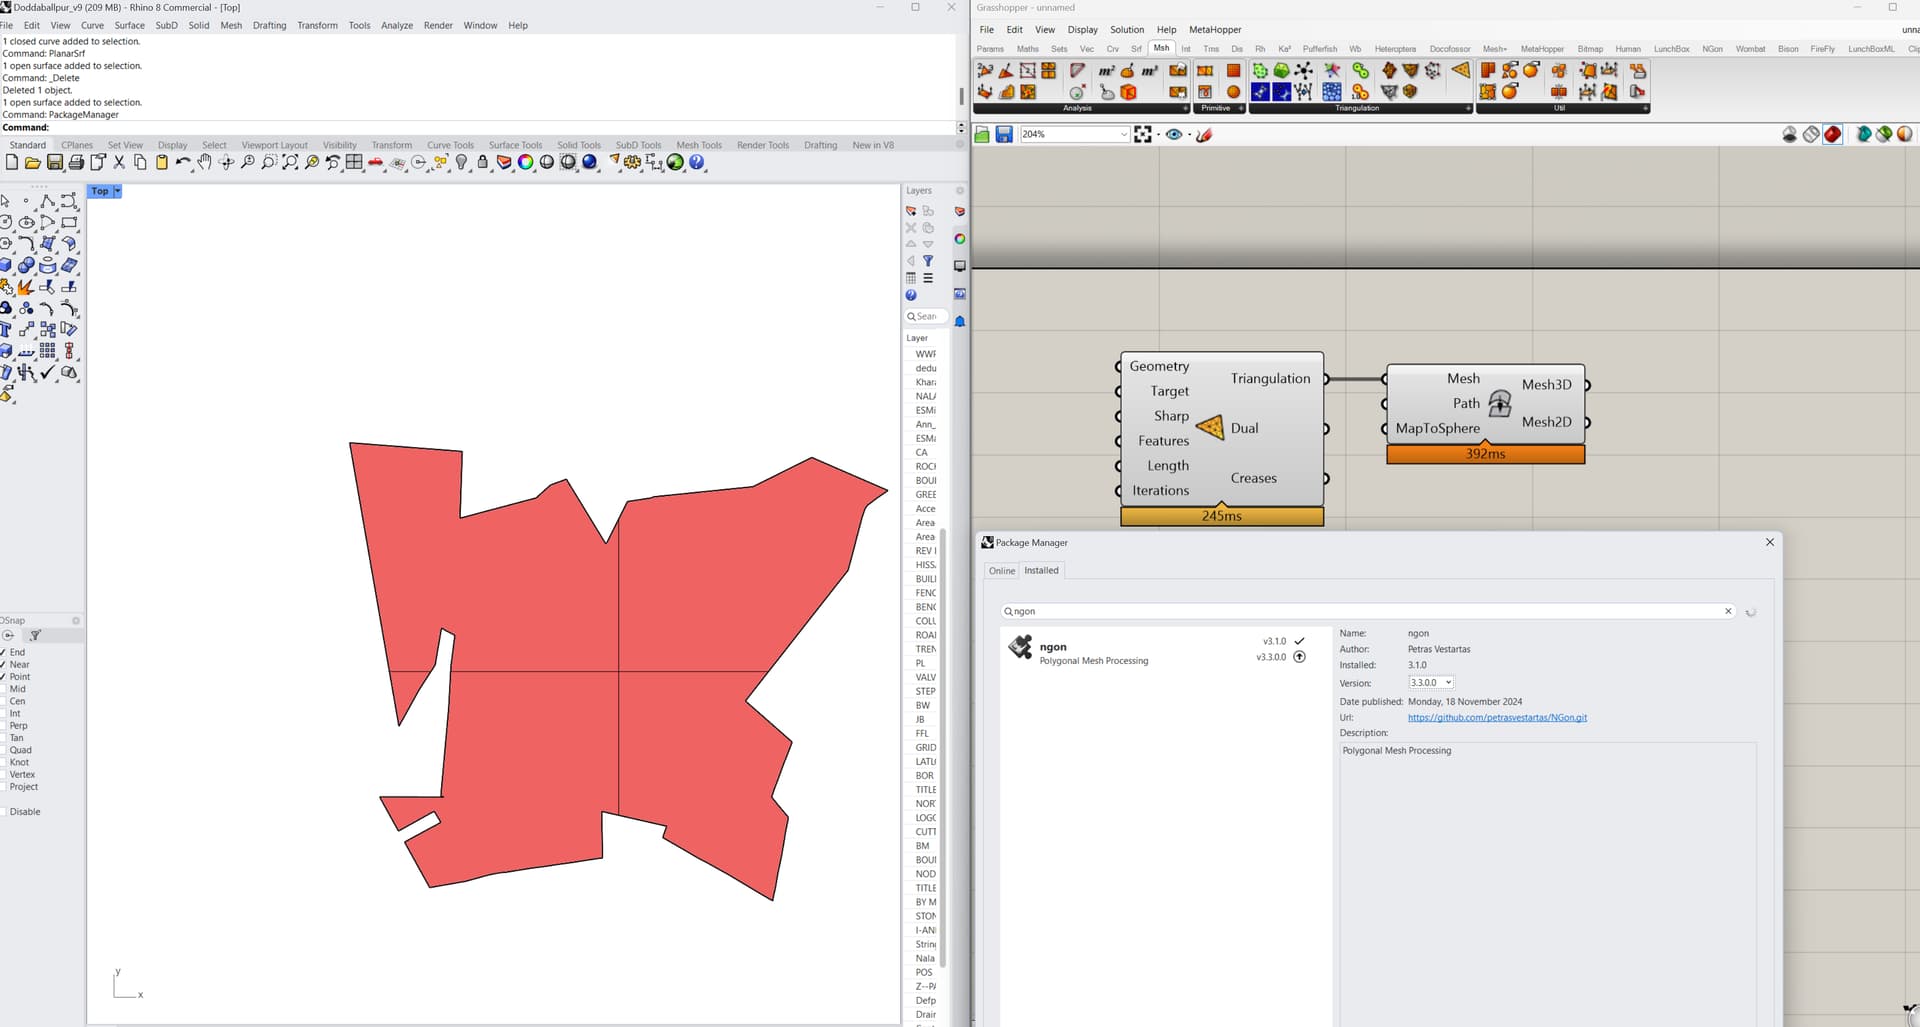Open a file with the folder icon in Rhino
This screenshot has width=1920, height=1027.
(x=33, y=162)
